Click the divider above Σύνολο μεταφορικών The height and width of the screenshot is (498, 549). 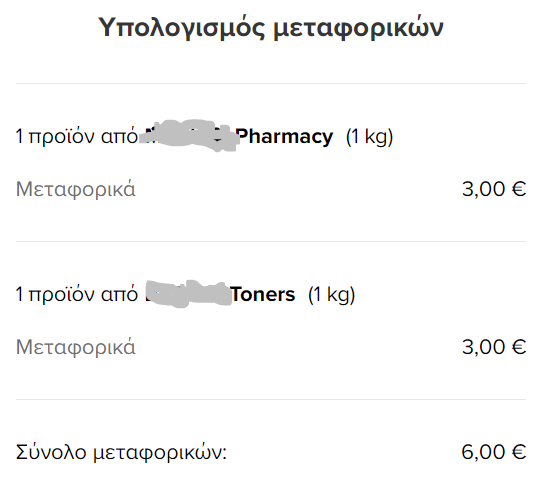[x=271, y=399]
